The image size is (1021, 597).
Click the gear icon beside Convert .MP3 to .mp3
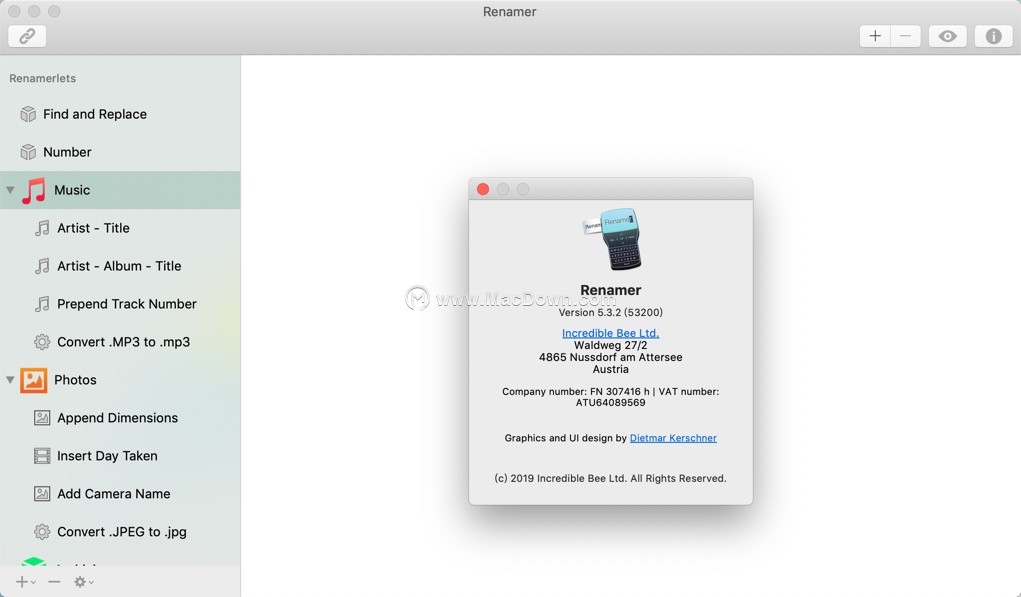pyautogui.click(x=42, y=342)
